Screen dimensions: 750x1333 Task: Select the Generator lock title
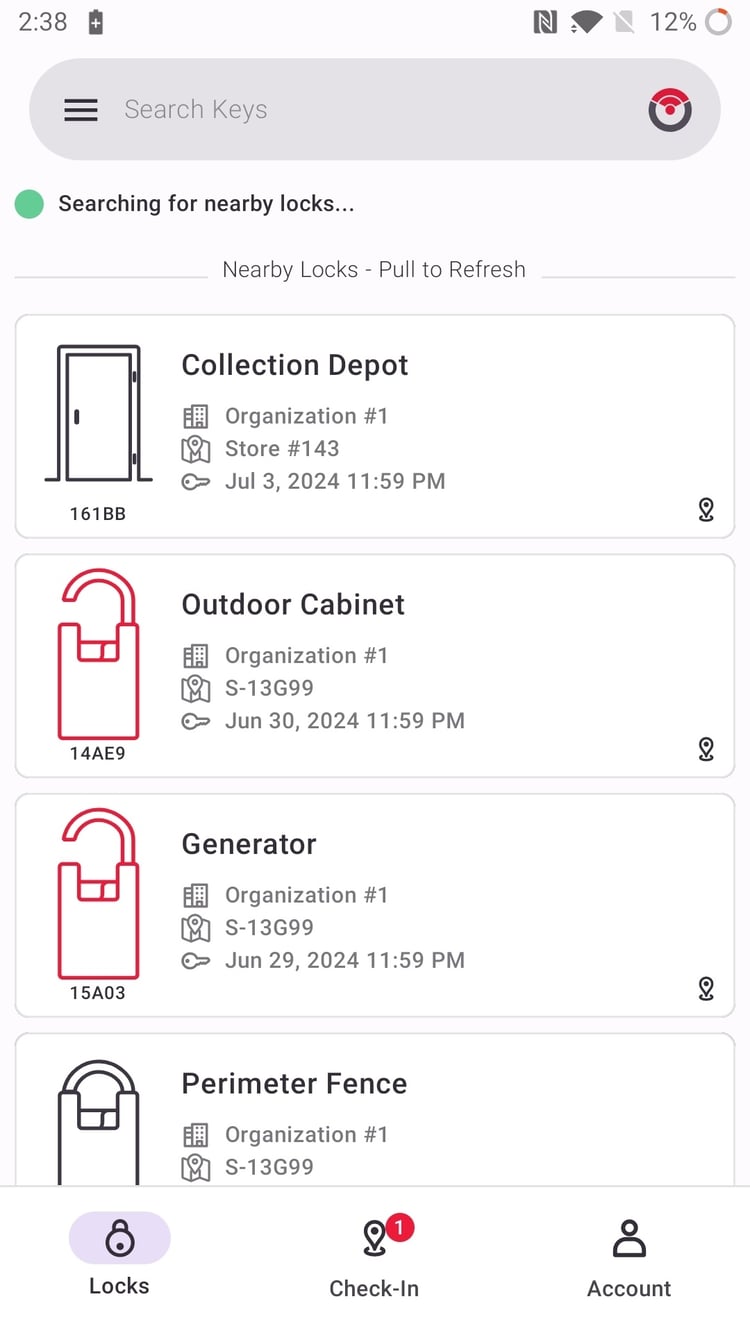(x=249, y=844)
